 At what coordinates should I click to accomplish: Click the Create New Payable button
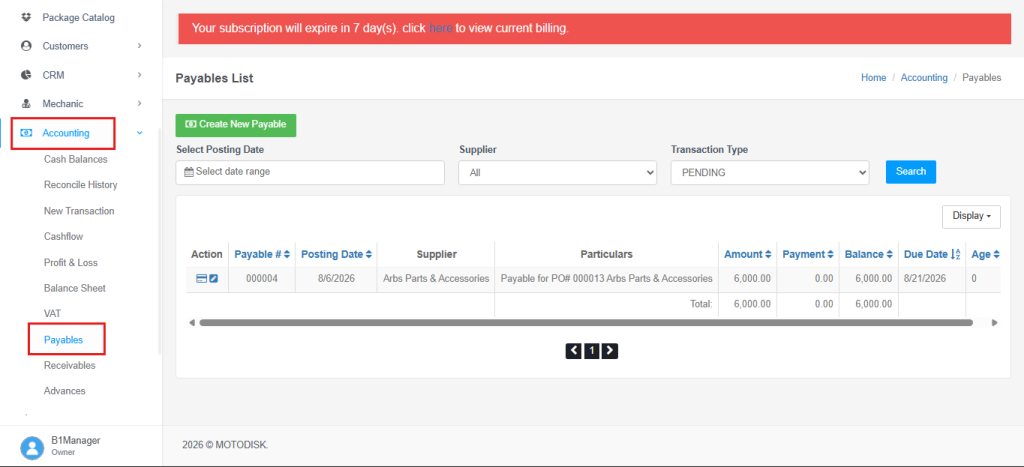point(236,125)
